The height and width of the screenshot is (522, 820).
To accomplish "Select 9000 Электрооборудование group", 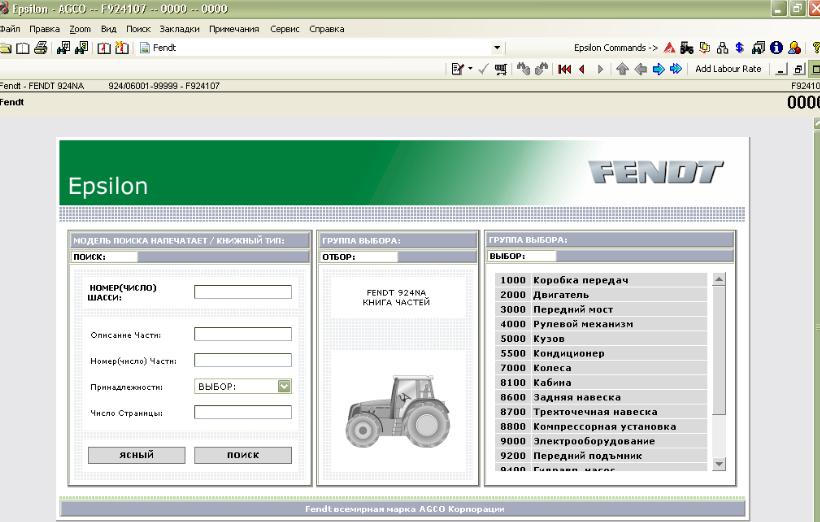I will pyautogui.click(x=601, y=441).
